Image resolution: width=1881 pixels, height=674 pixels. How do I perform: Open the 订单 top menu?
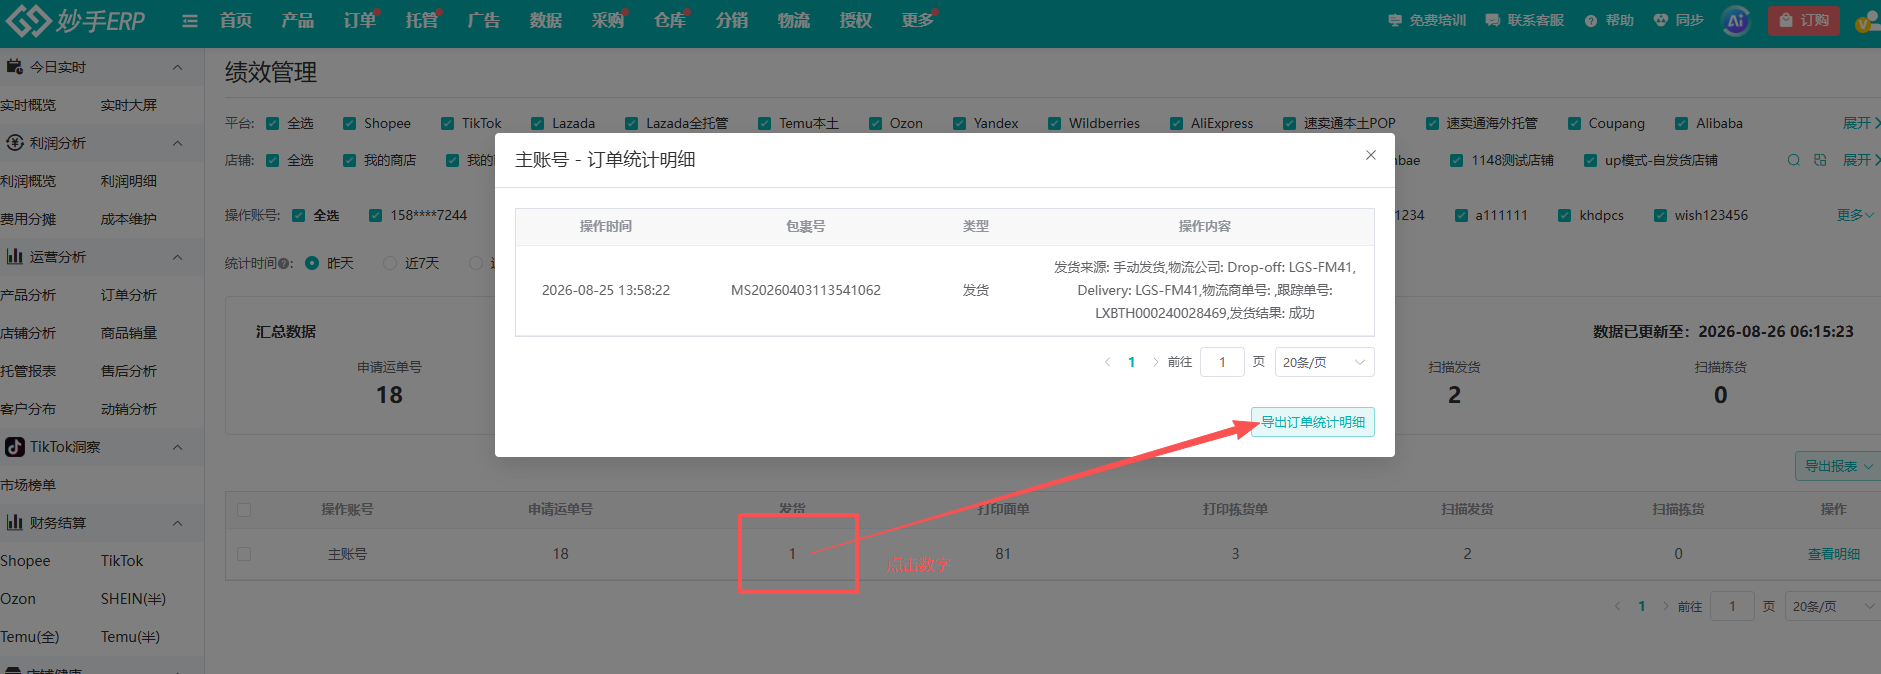coord(360,20)
